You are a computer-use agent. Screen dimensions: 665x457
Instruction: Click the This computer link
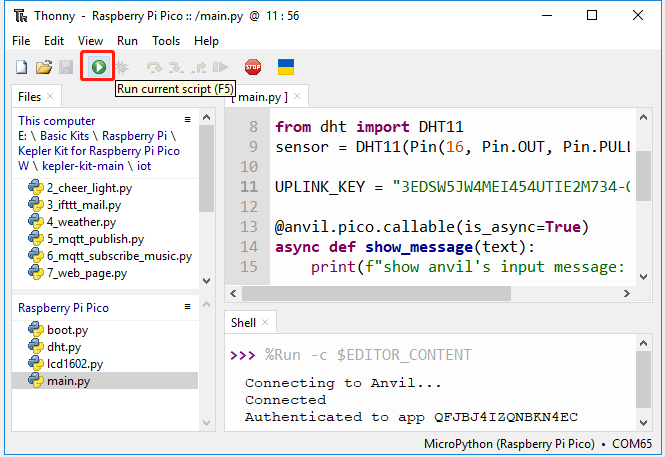(x=56, y=121)
